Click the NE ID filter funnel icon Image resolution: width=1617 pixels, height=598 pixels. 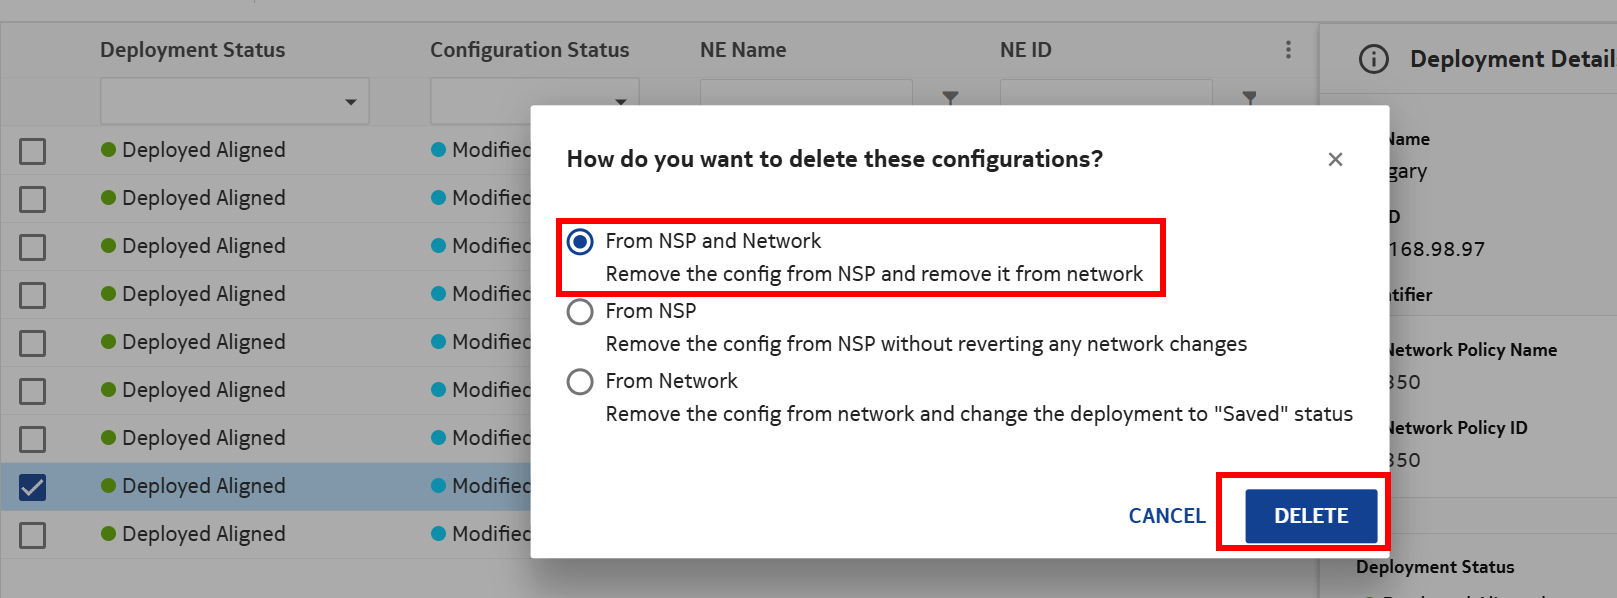(x=1249, y=97)
